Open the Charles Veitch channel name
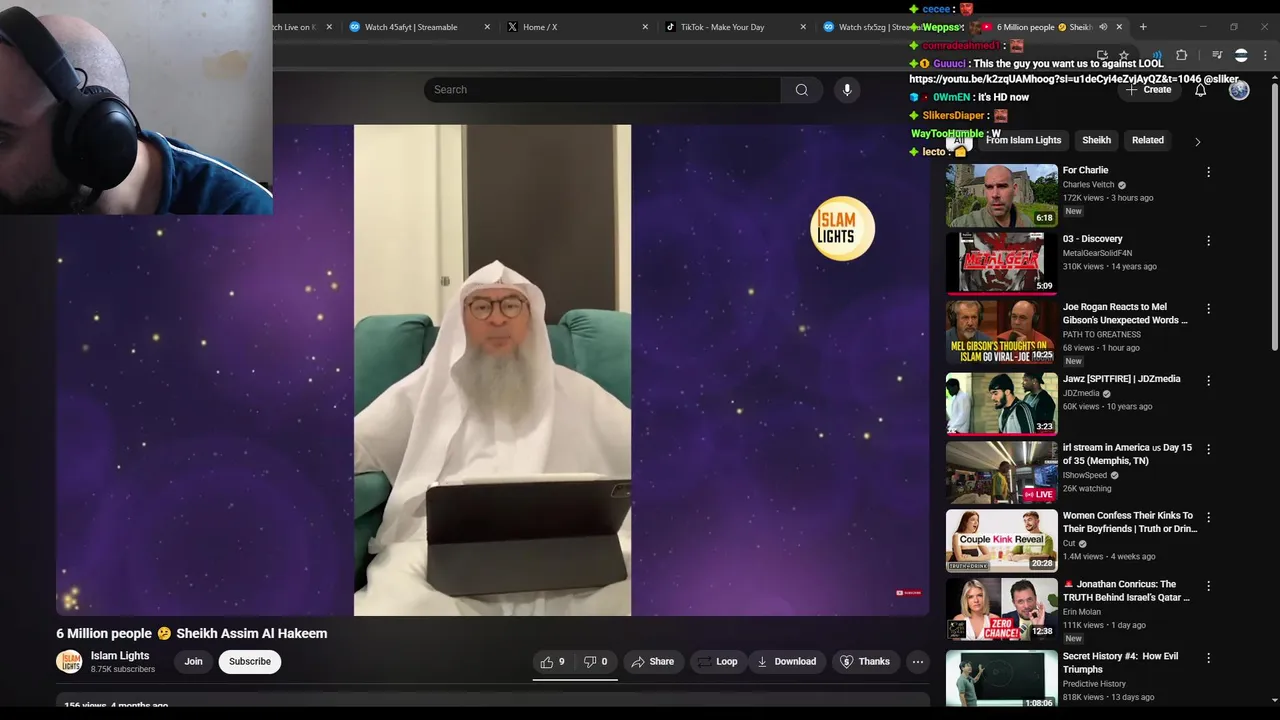 (x=1088, y=185)
